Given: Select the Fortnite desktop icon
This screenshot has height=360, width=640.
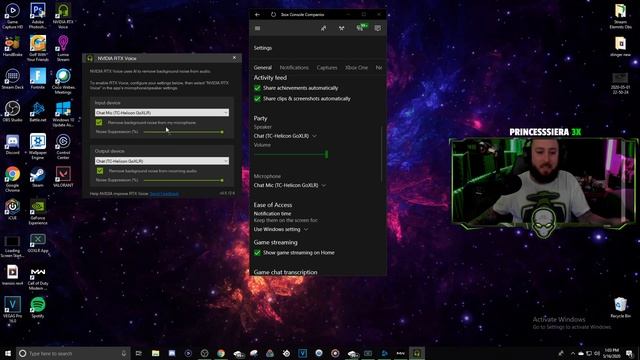Looking at the screenshot, I should (x=38, y=79).
